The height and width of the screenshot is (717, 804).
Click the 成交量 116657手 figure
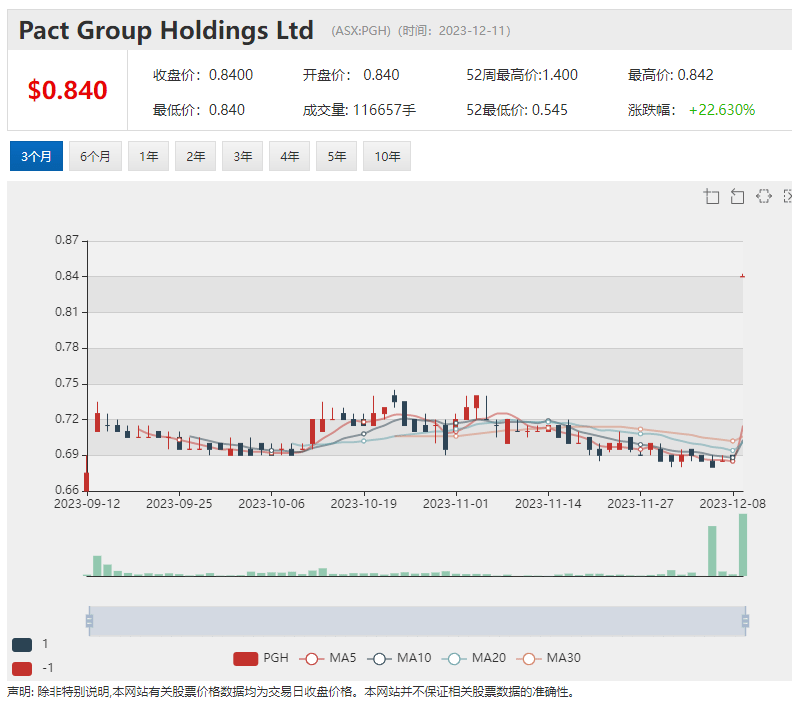(x=385, y=110)
